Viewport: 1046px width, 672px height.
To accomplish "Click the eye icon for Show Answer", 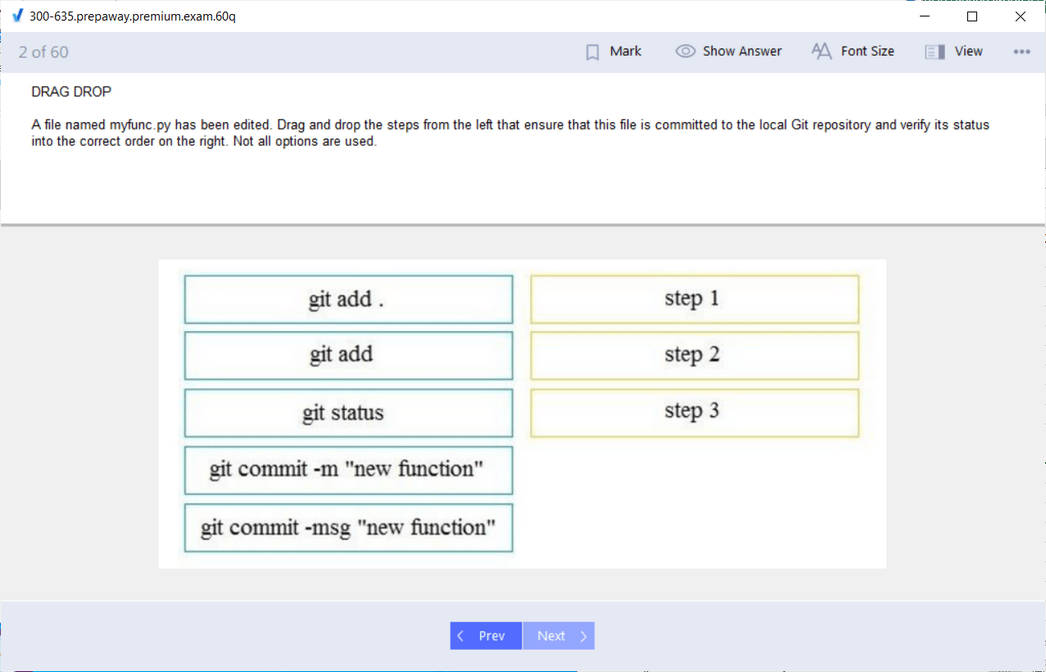I will point(685,51).
